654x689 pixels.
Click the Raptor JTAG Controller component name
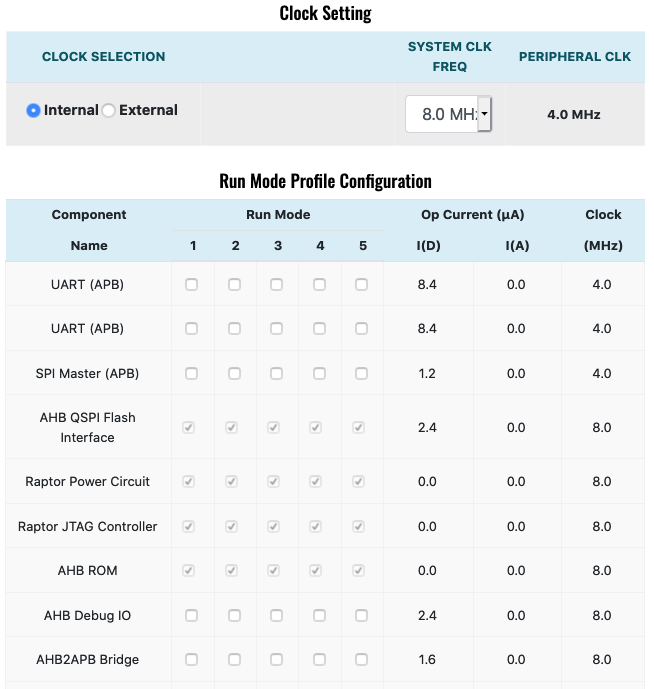point(87,526)
